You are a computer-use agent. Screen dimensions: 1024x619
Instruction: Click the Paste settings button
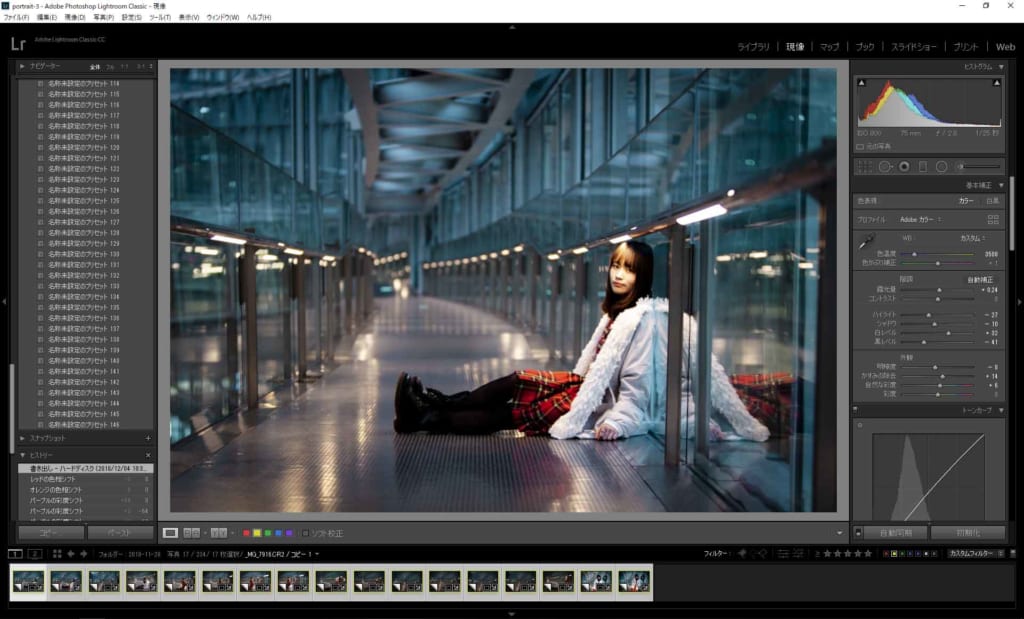coord(120,533)
